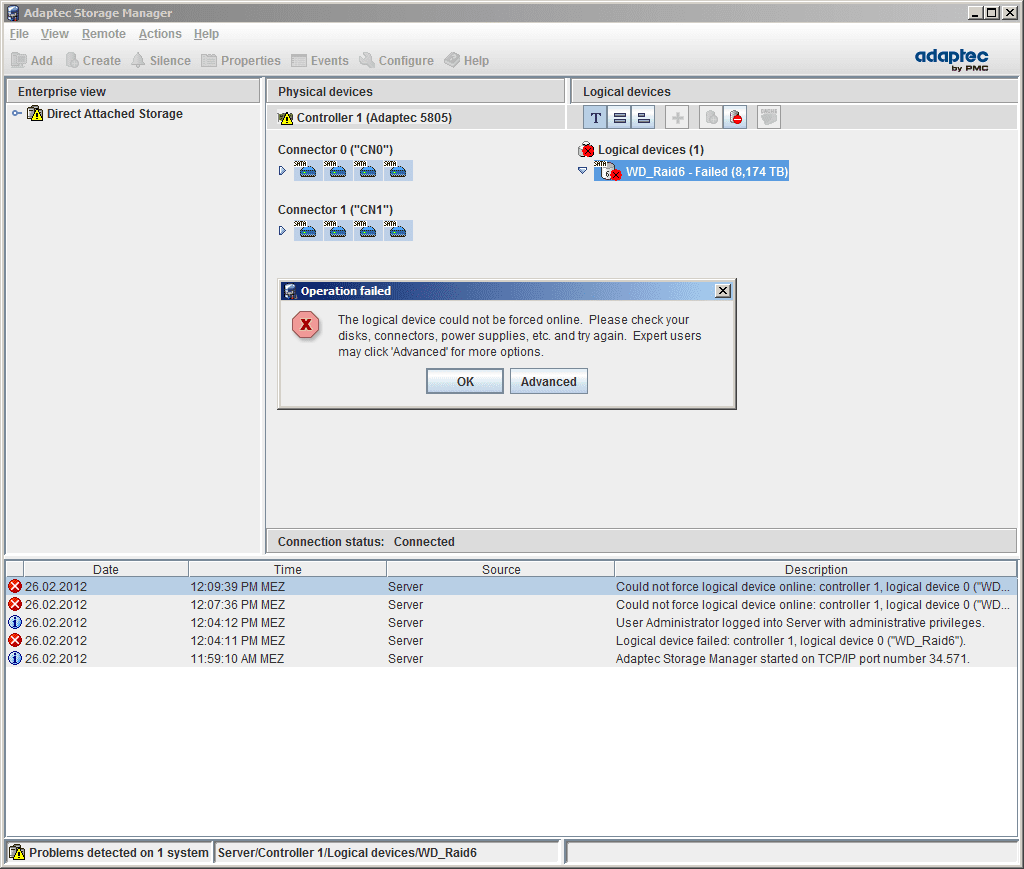
Task: Click the create logical device plus icon
Action: click(677, 118)
